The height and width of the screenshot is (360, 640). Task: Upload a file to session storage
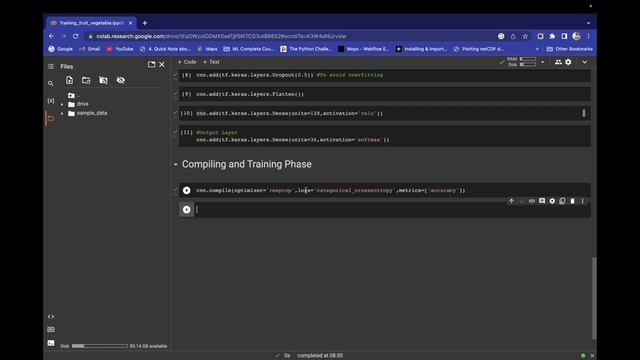click(x=69, y=80)
